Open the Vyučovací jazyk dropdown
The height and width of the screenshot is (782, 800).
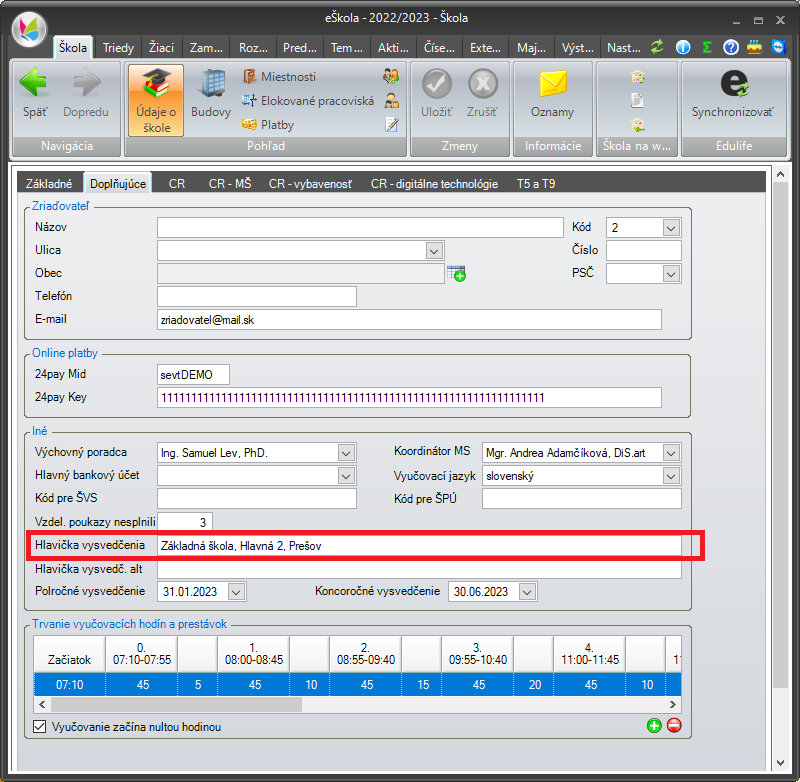coord(671,476)
